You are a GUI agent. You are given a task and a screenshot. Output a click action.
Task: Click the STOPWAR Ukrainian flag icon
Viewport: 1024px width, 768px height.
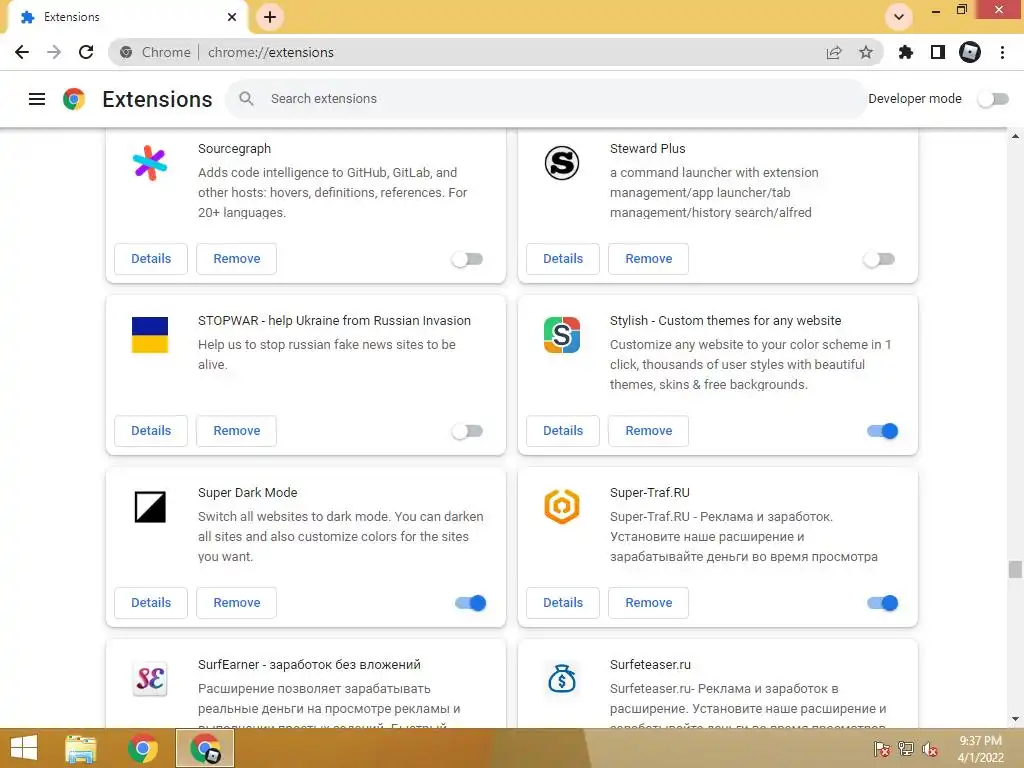pyautogui.click(x=150, y=334)
